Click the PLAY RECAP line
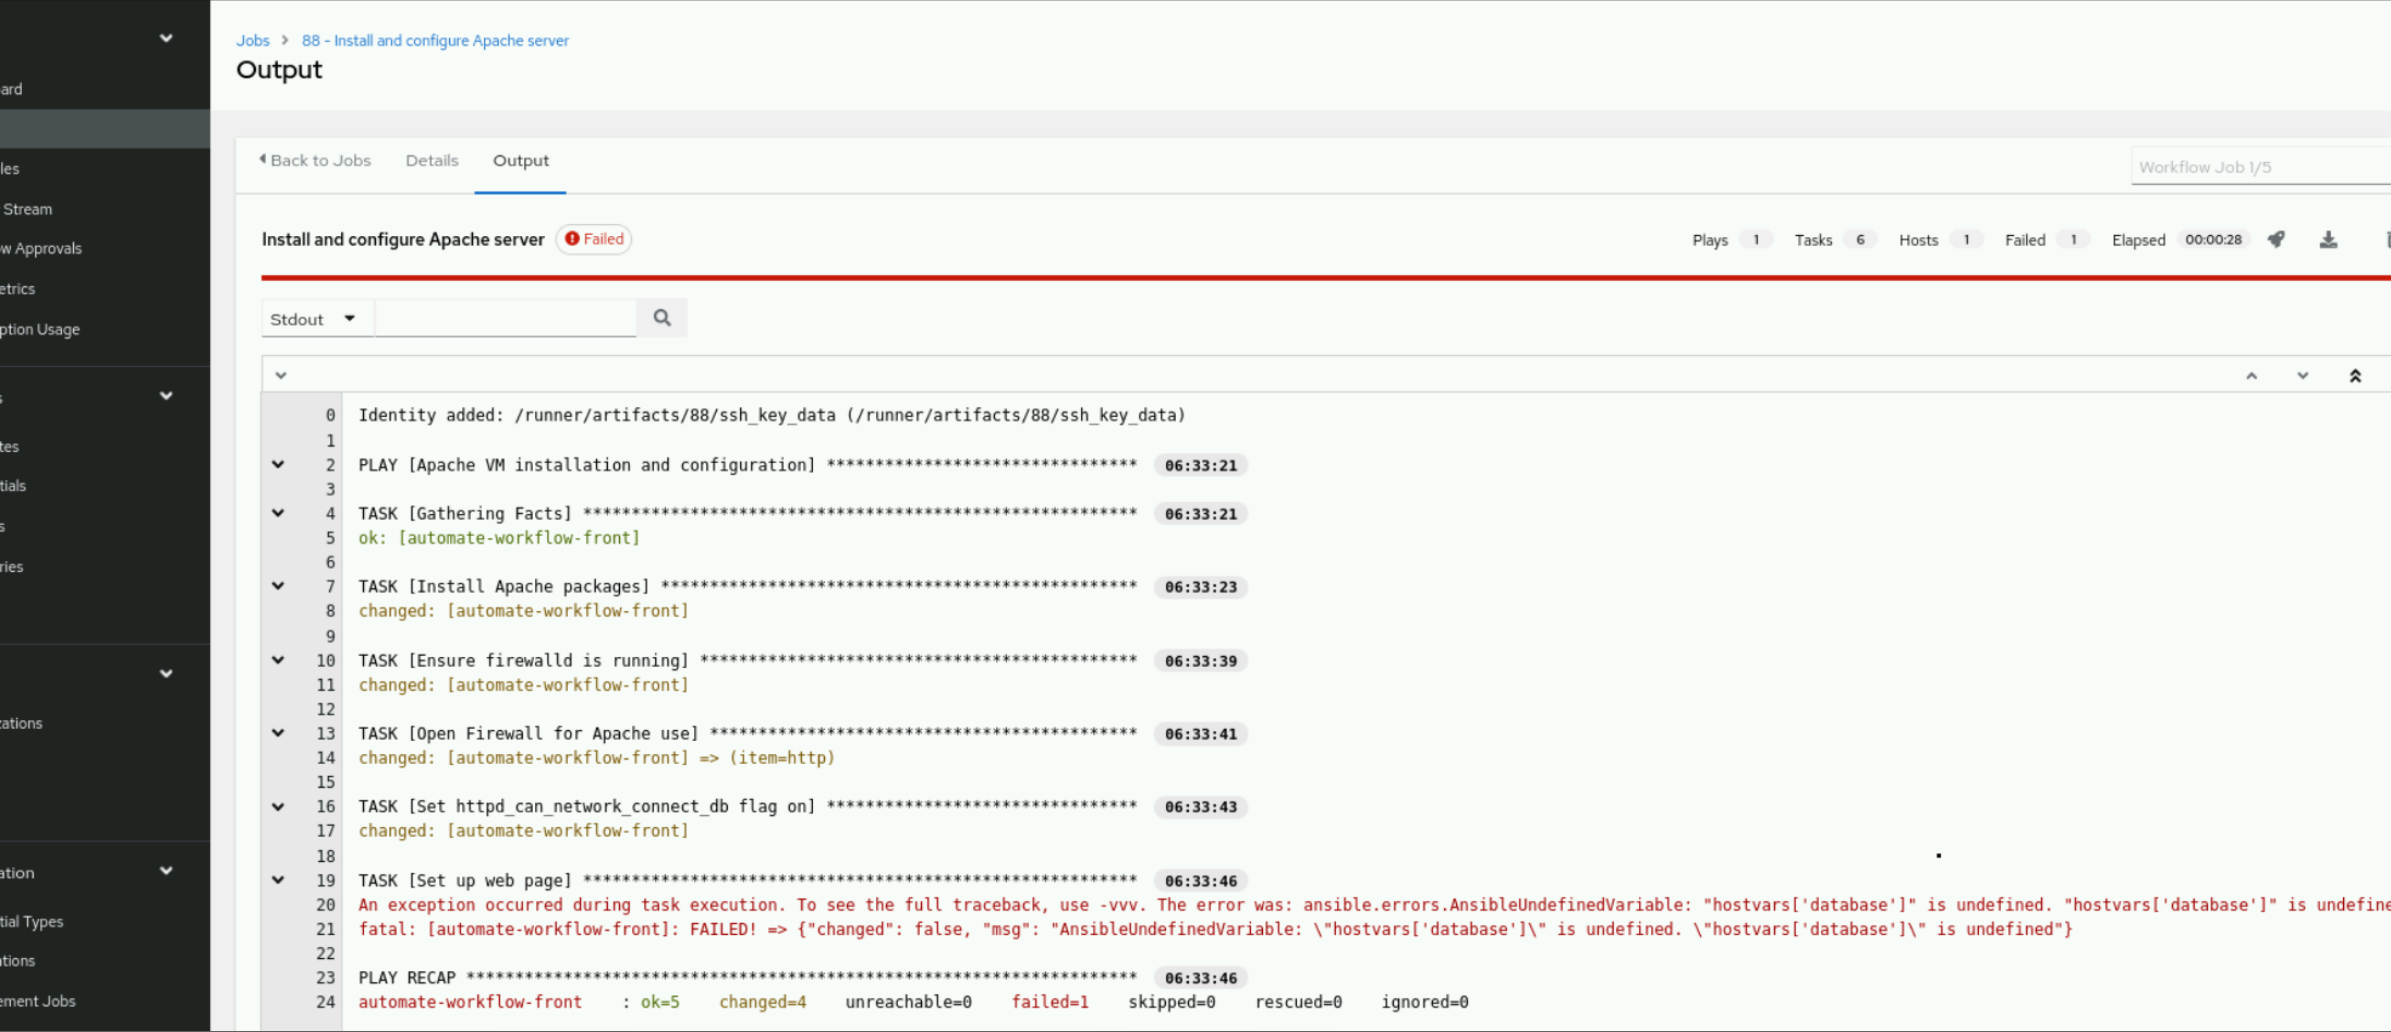This screenshot has height=1032, width=2391. pos(747,978)
